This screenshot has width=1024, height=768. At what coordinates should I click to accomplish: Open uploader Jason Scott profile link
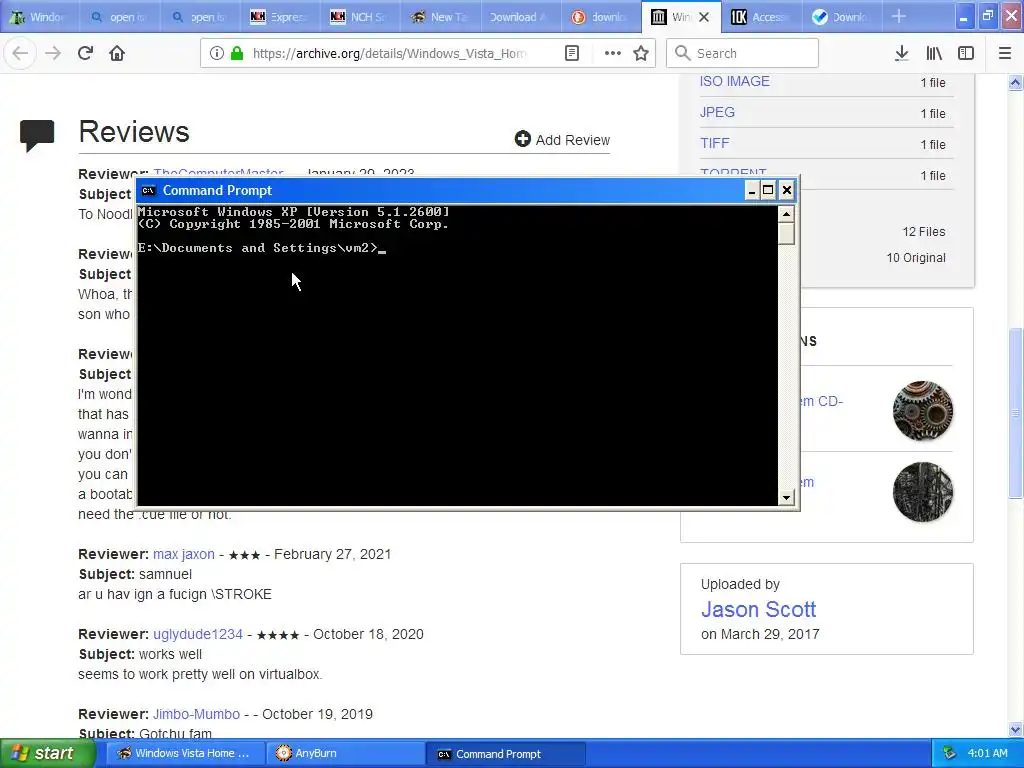click(758, 609)
